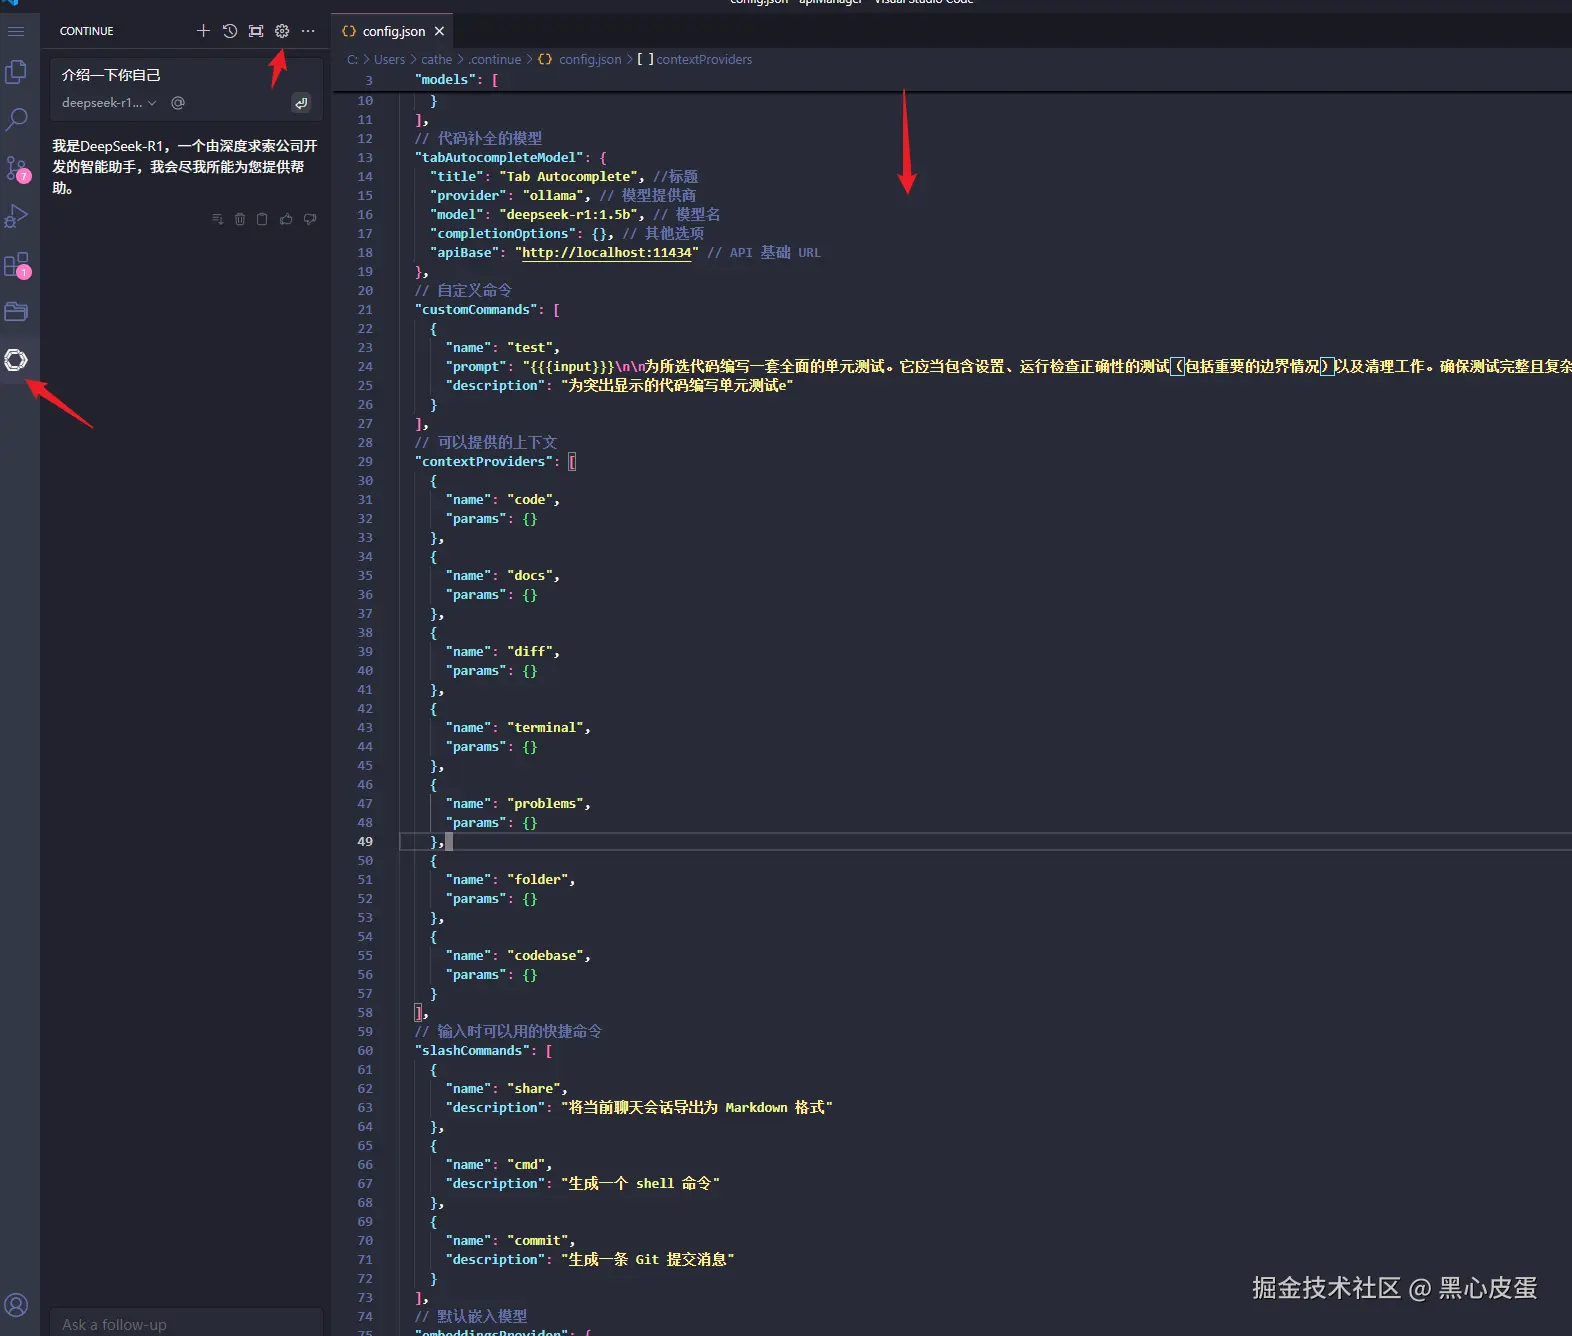Click the 生成一条 Git 提交消息 description
1572x1336 pixels.
[x=648, y=1260]
